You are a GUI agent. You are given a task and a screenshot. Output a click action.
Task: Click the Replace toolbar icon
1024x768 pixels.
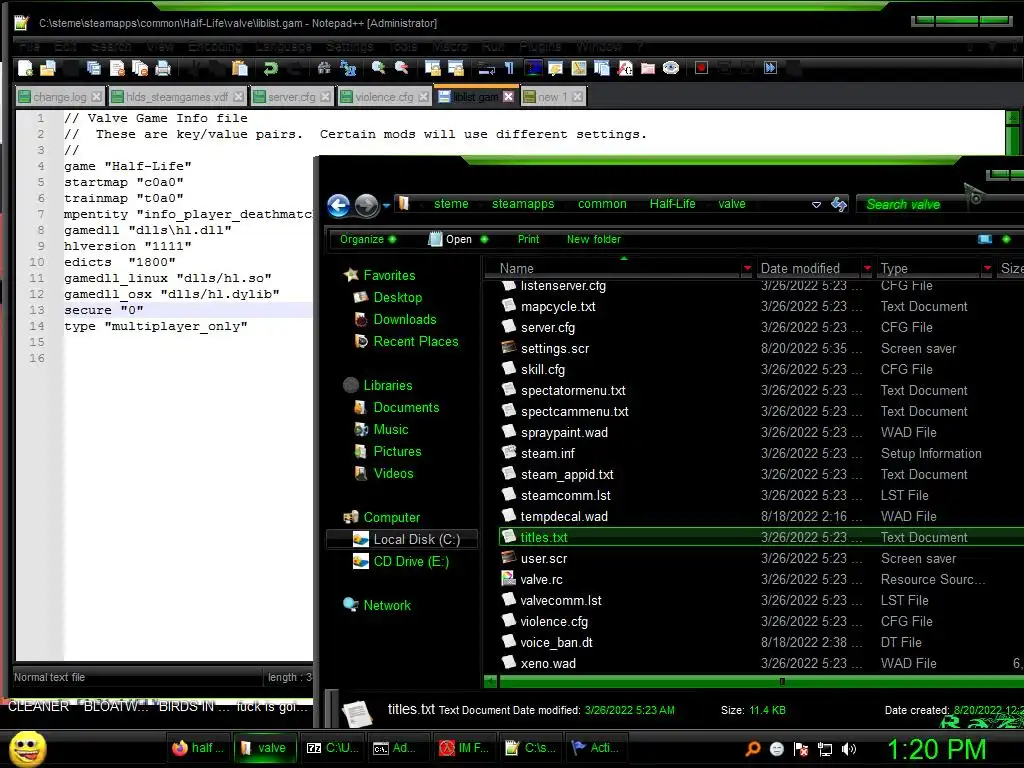point(347,68)
